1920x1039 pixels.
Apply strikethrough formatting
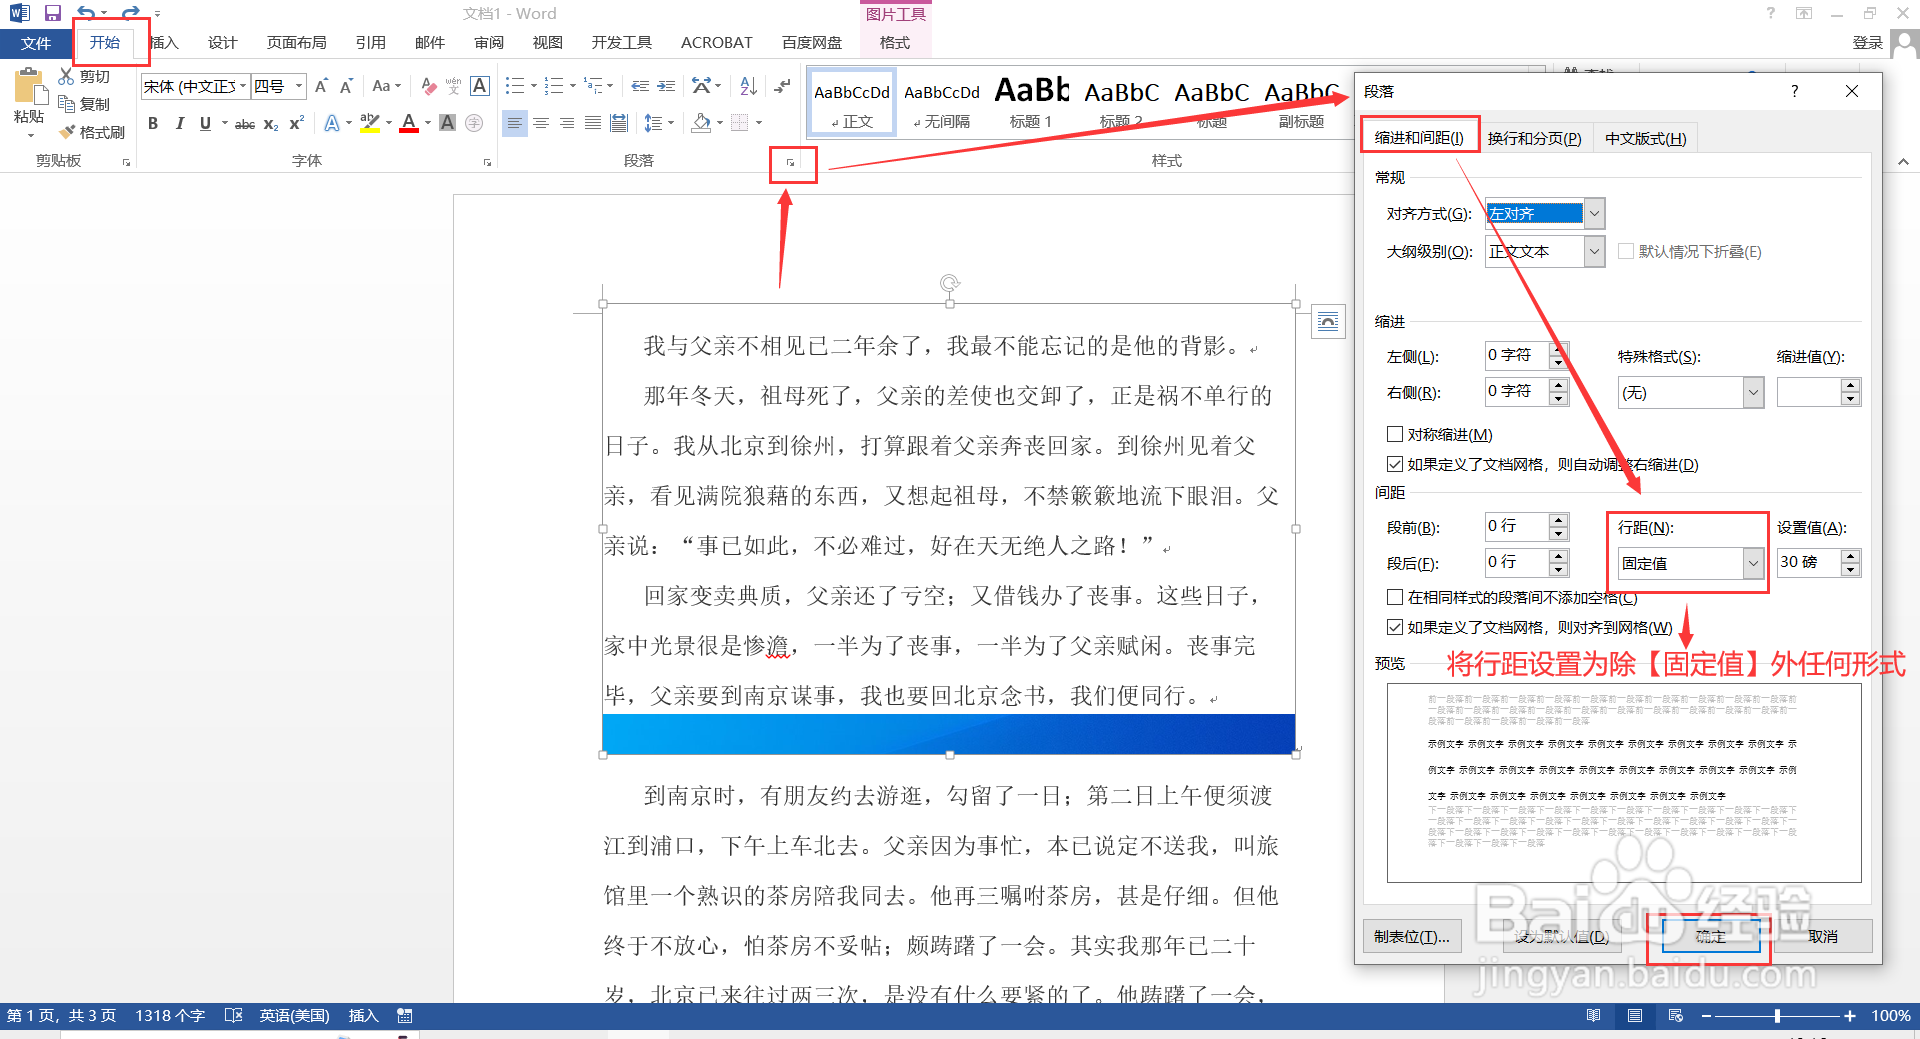click(245, 124)
